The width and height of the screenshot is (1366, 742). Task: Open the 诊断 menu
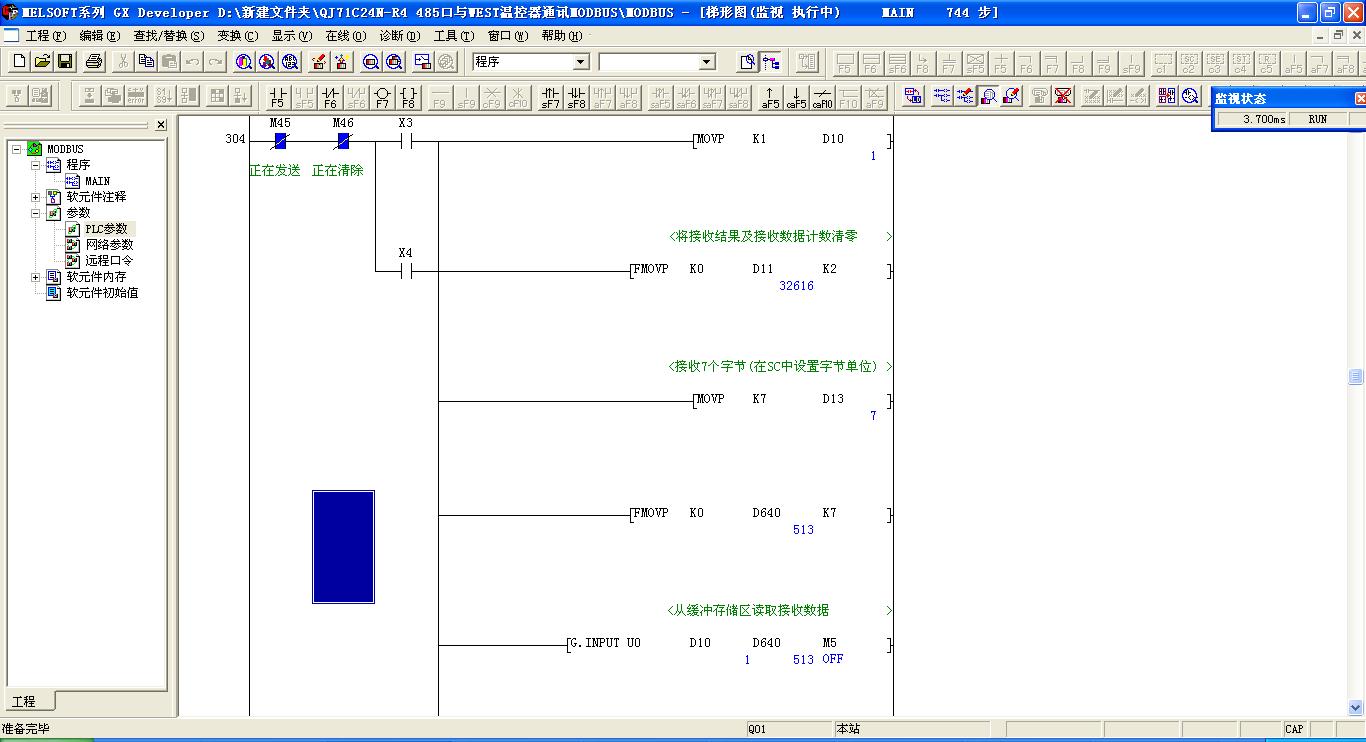pyautogui.click(x=398, y=35)
